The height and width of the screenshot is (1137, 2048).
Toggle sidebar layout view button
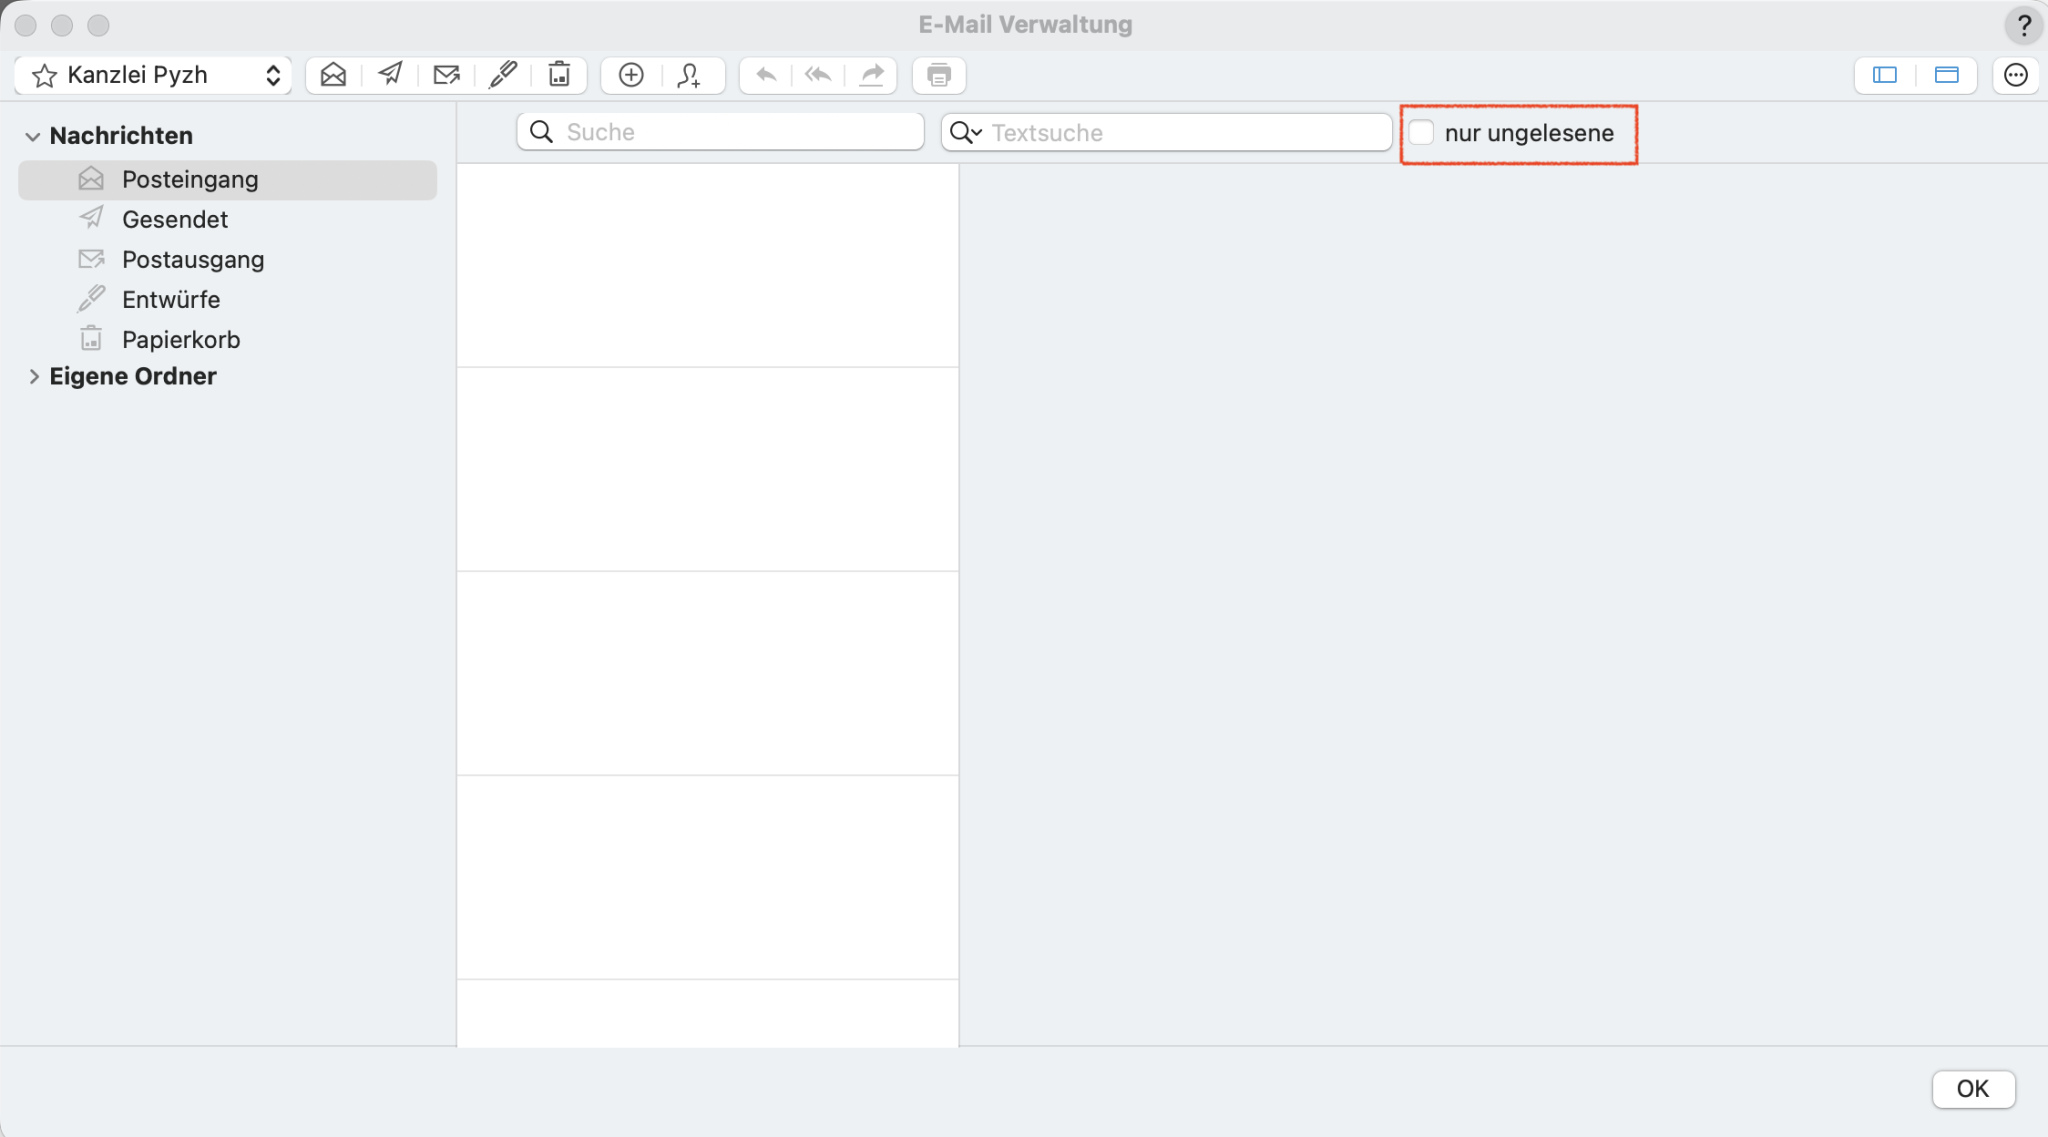1885,75
